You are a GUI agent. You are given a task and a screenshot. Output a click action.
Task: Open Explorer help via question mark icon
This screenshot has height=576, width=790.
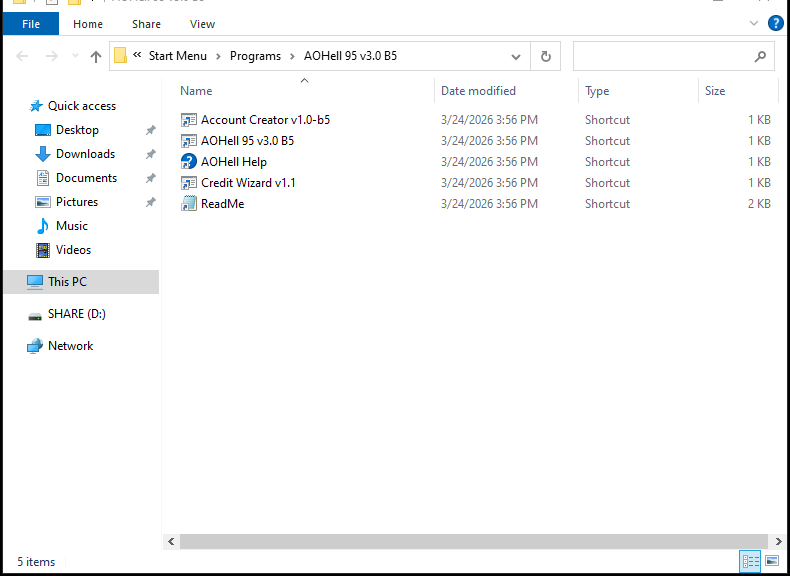775,23
